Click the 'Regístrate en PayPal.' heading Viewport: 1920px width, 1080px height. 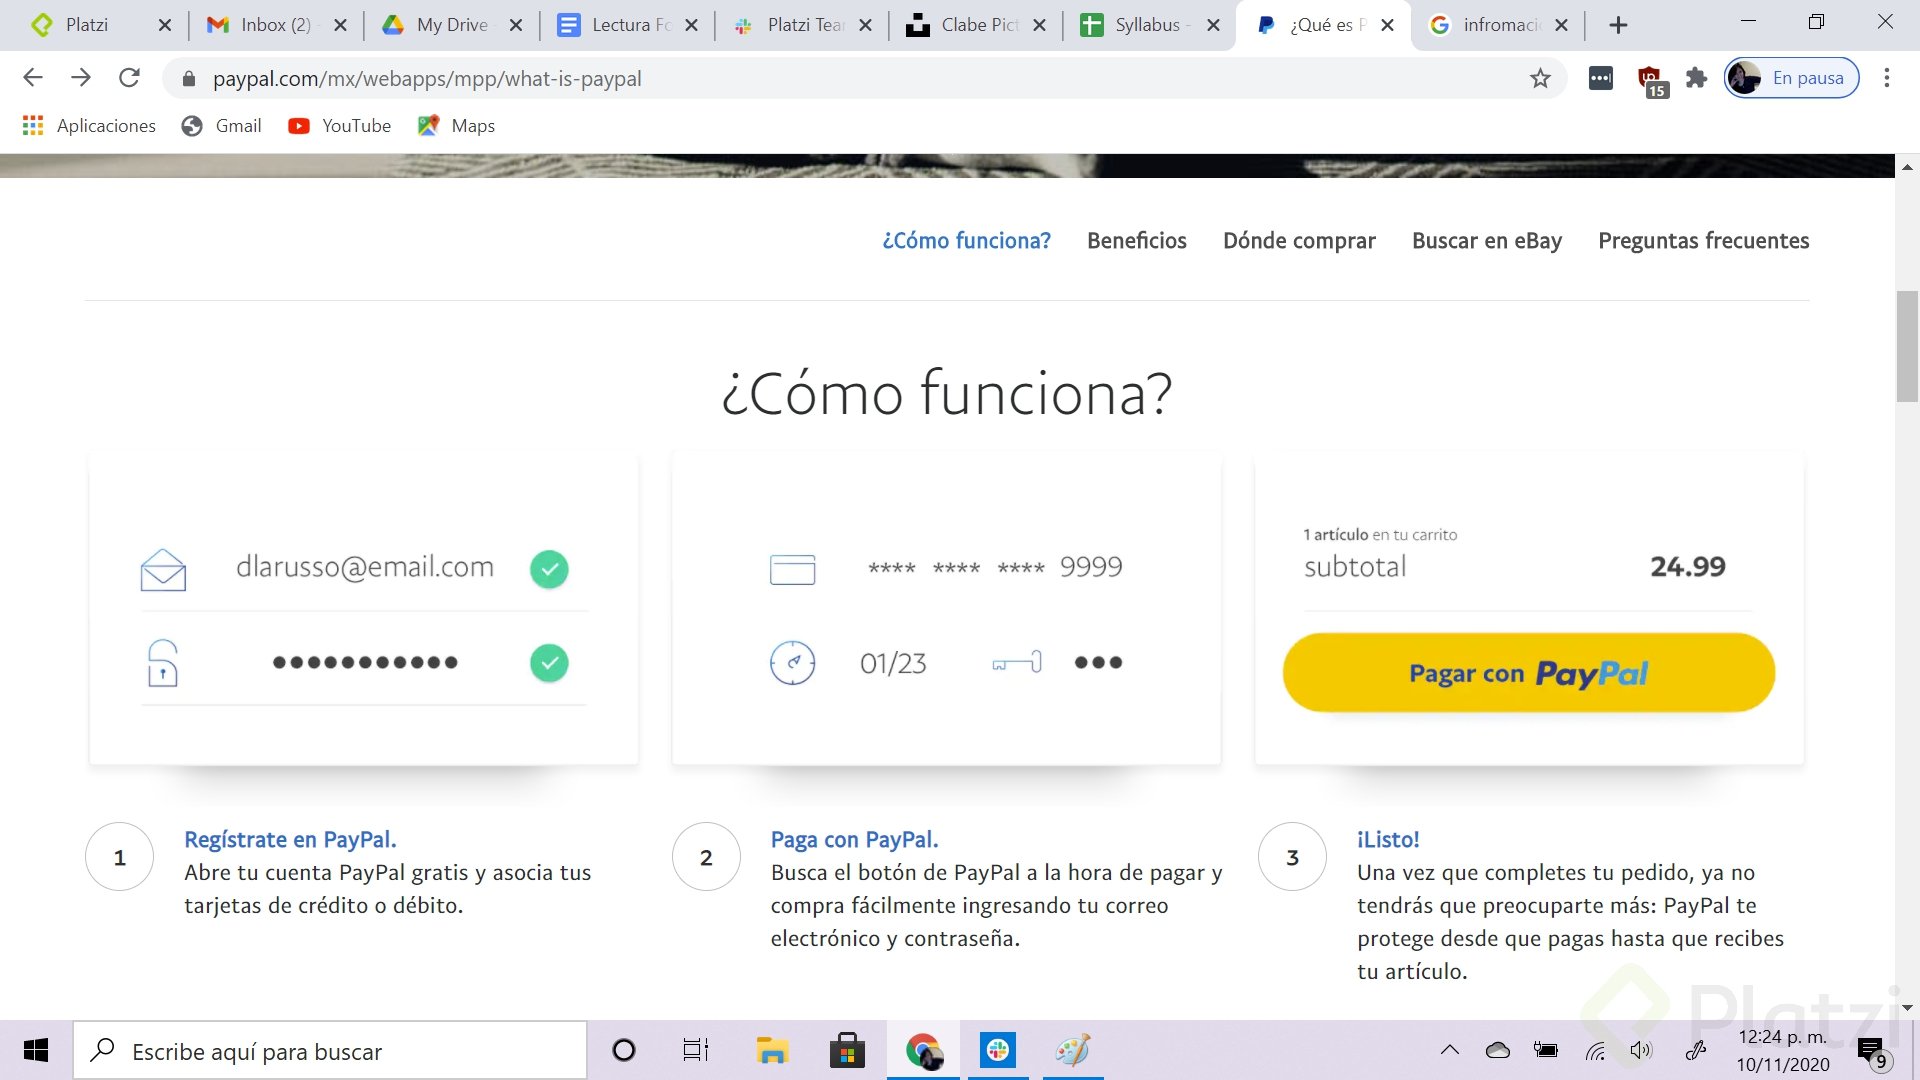point(290,840)
